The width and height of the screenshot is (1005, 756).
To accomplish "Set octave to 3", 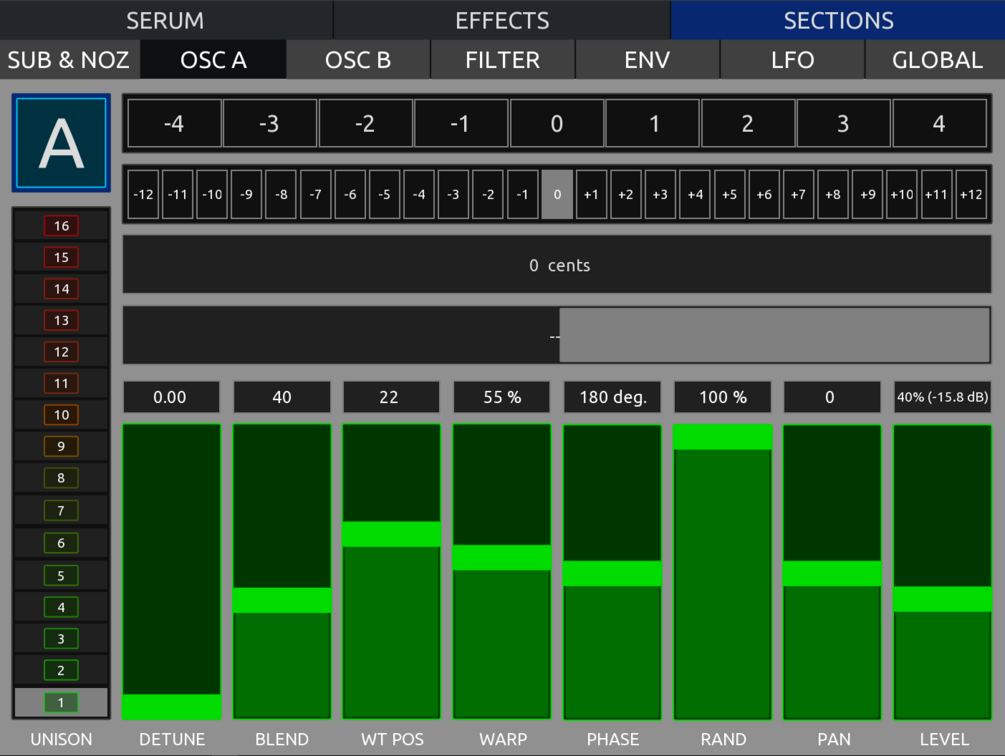I will pos(843,123).
